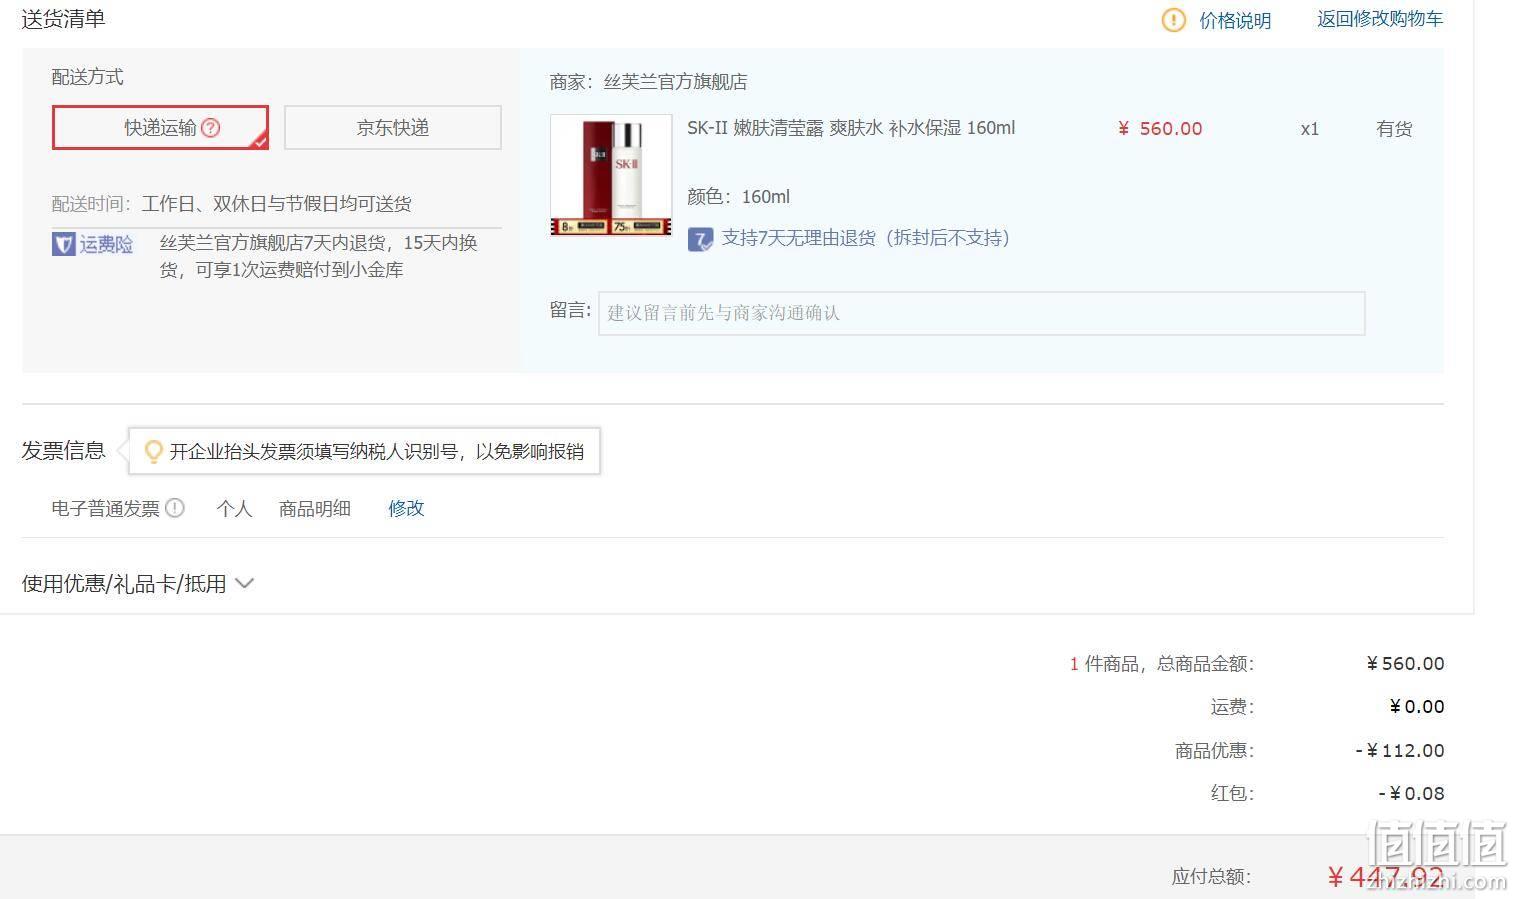Click the 商品明细 invoice content text
Viewport: 1516px width, 899px height.
[315, 508]
